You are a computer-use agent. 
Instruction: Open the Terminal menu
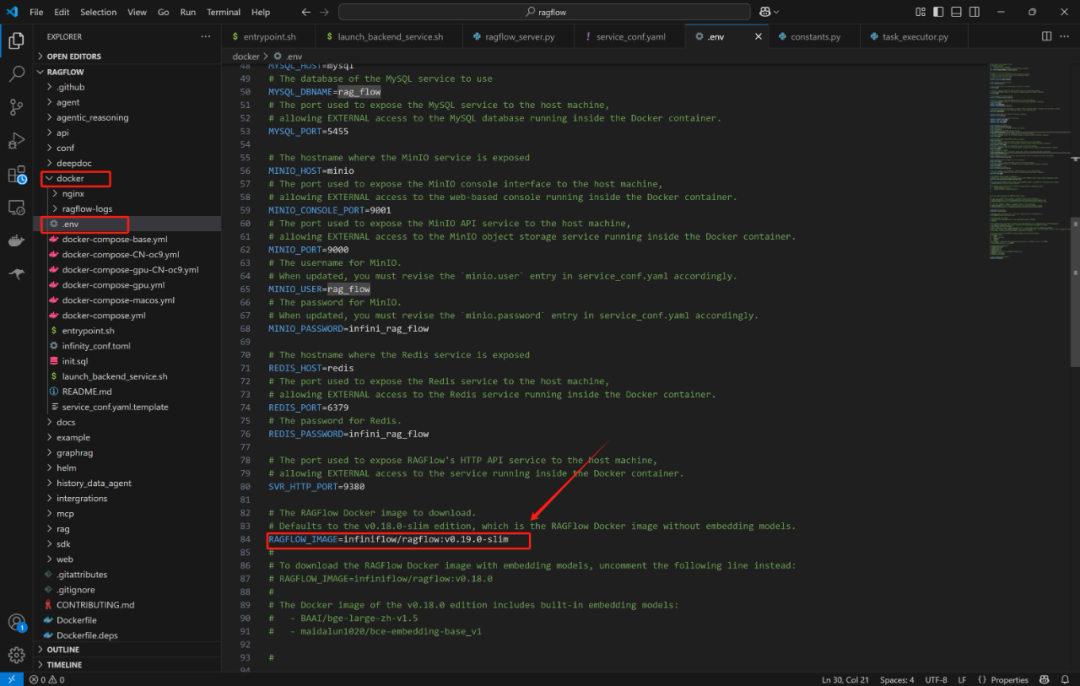pyautogui.click(x=223, y=12)
